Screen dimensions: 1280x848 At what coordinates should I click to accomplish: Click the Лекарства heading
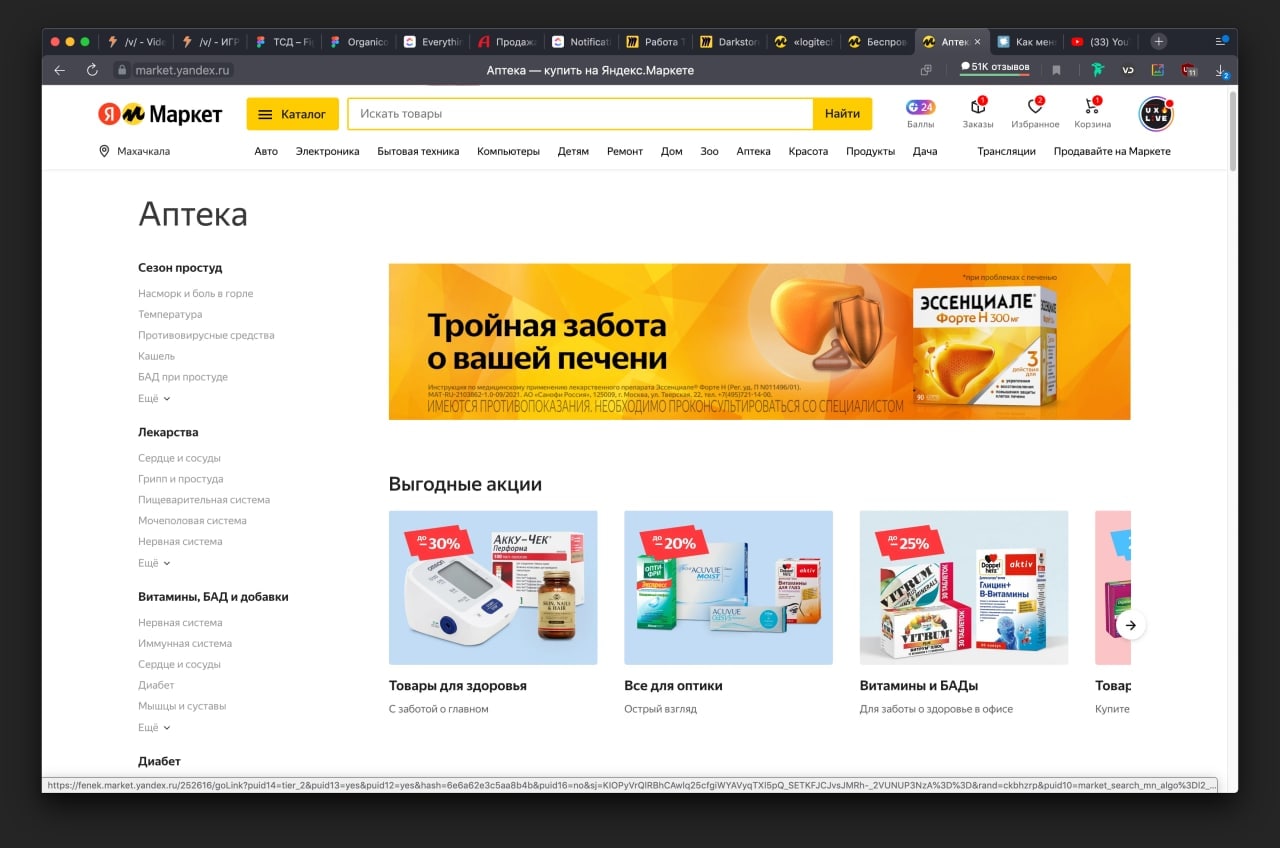(x=168, y=432)
